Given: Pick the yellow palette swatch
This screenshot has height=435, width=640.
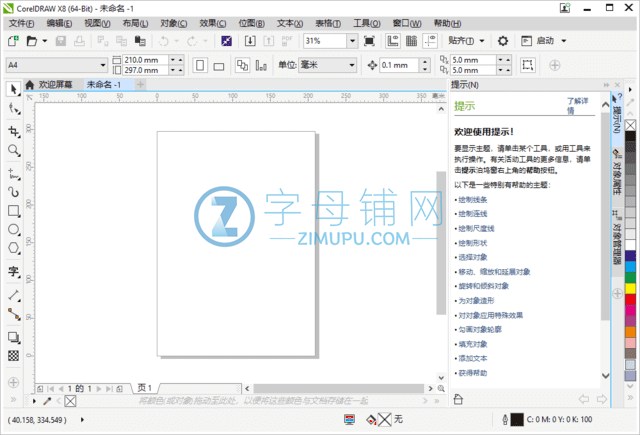Looking at the screenshot, I should point(630,289).
